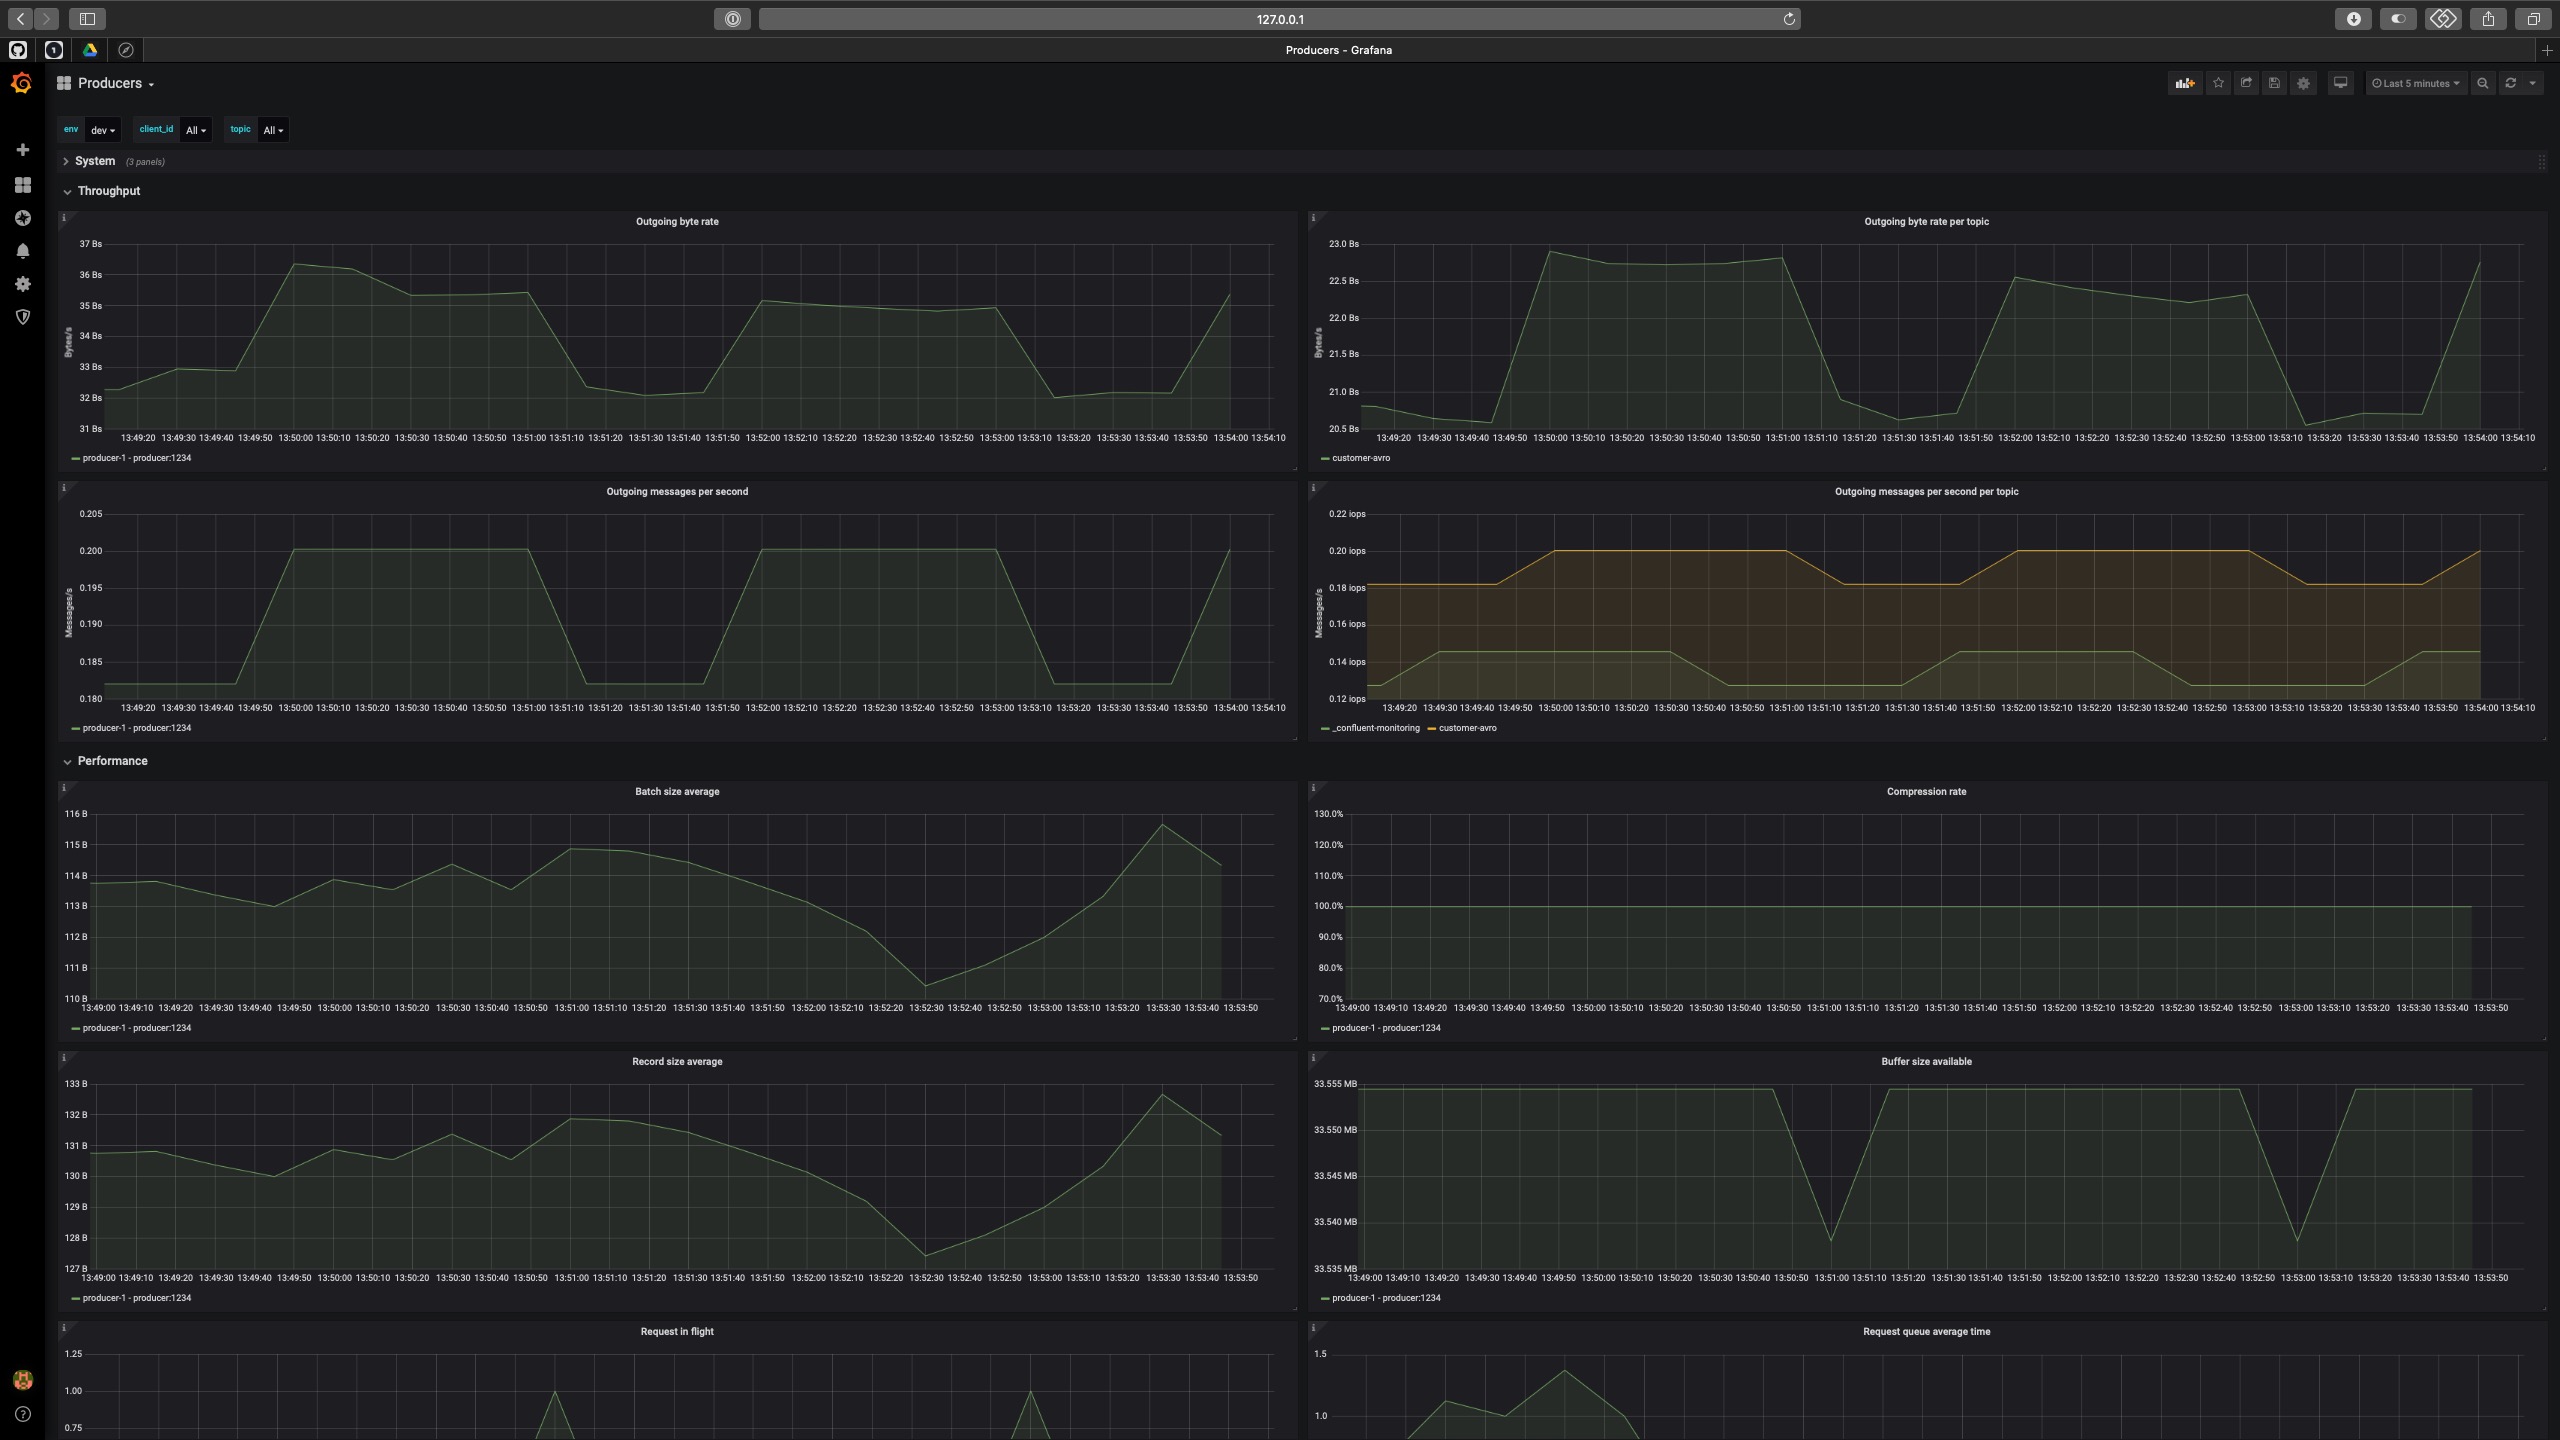Click the browser address bar showing 127.0.0.1

(x=1279, y=19)
